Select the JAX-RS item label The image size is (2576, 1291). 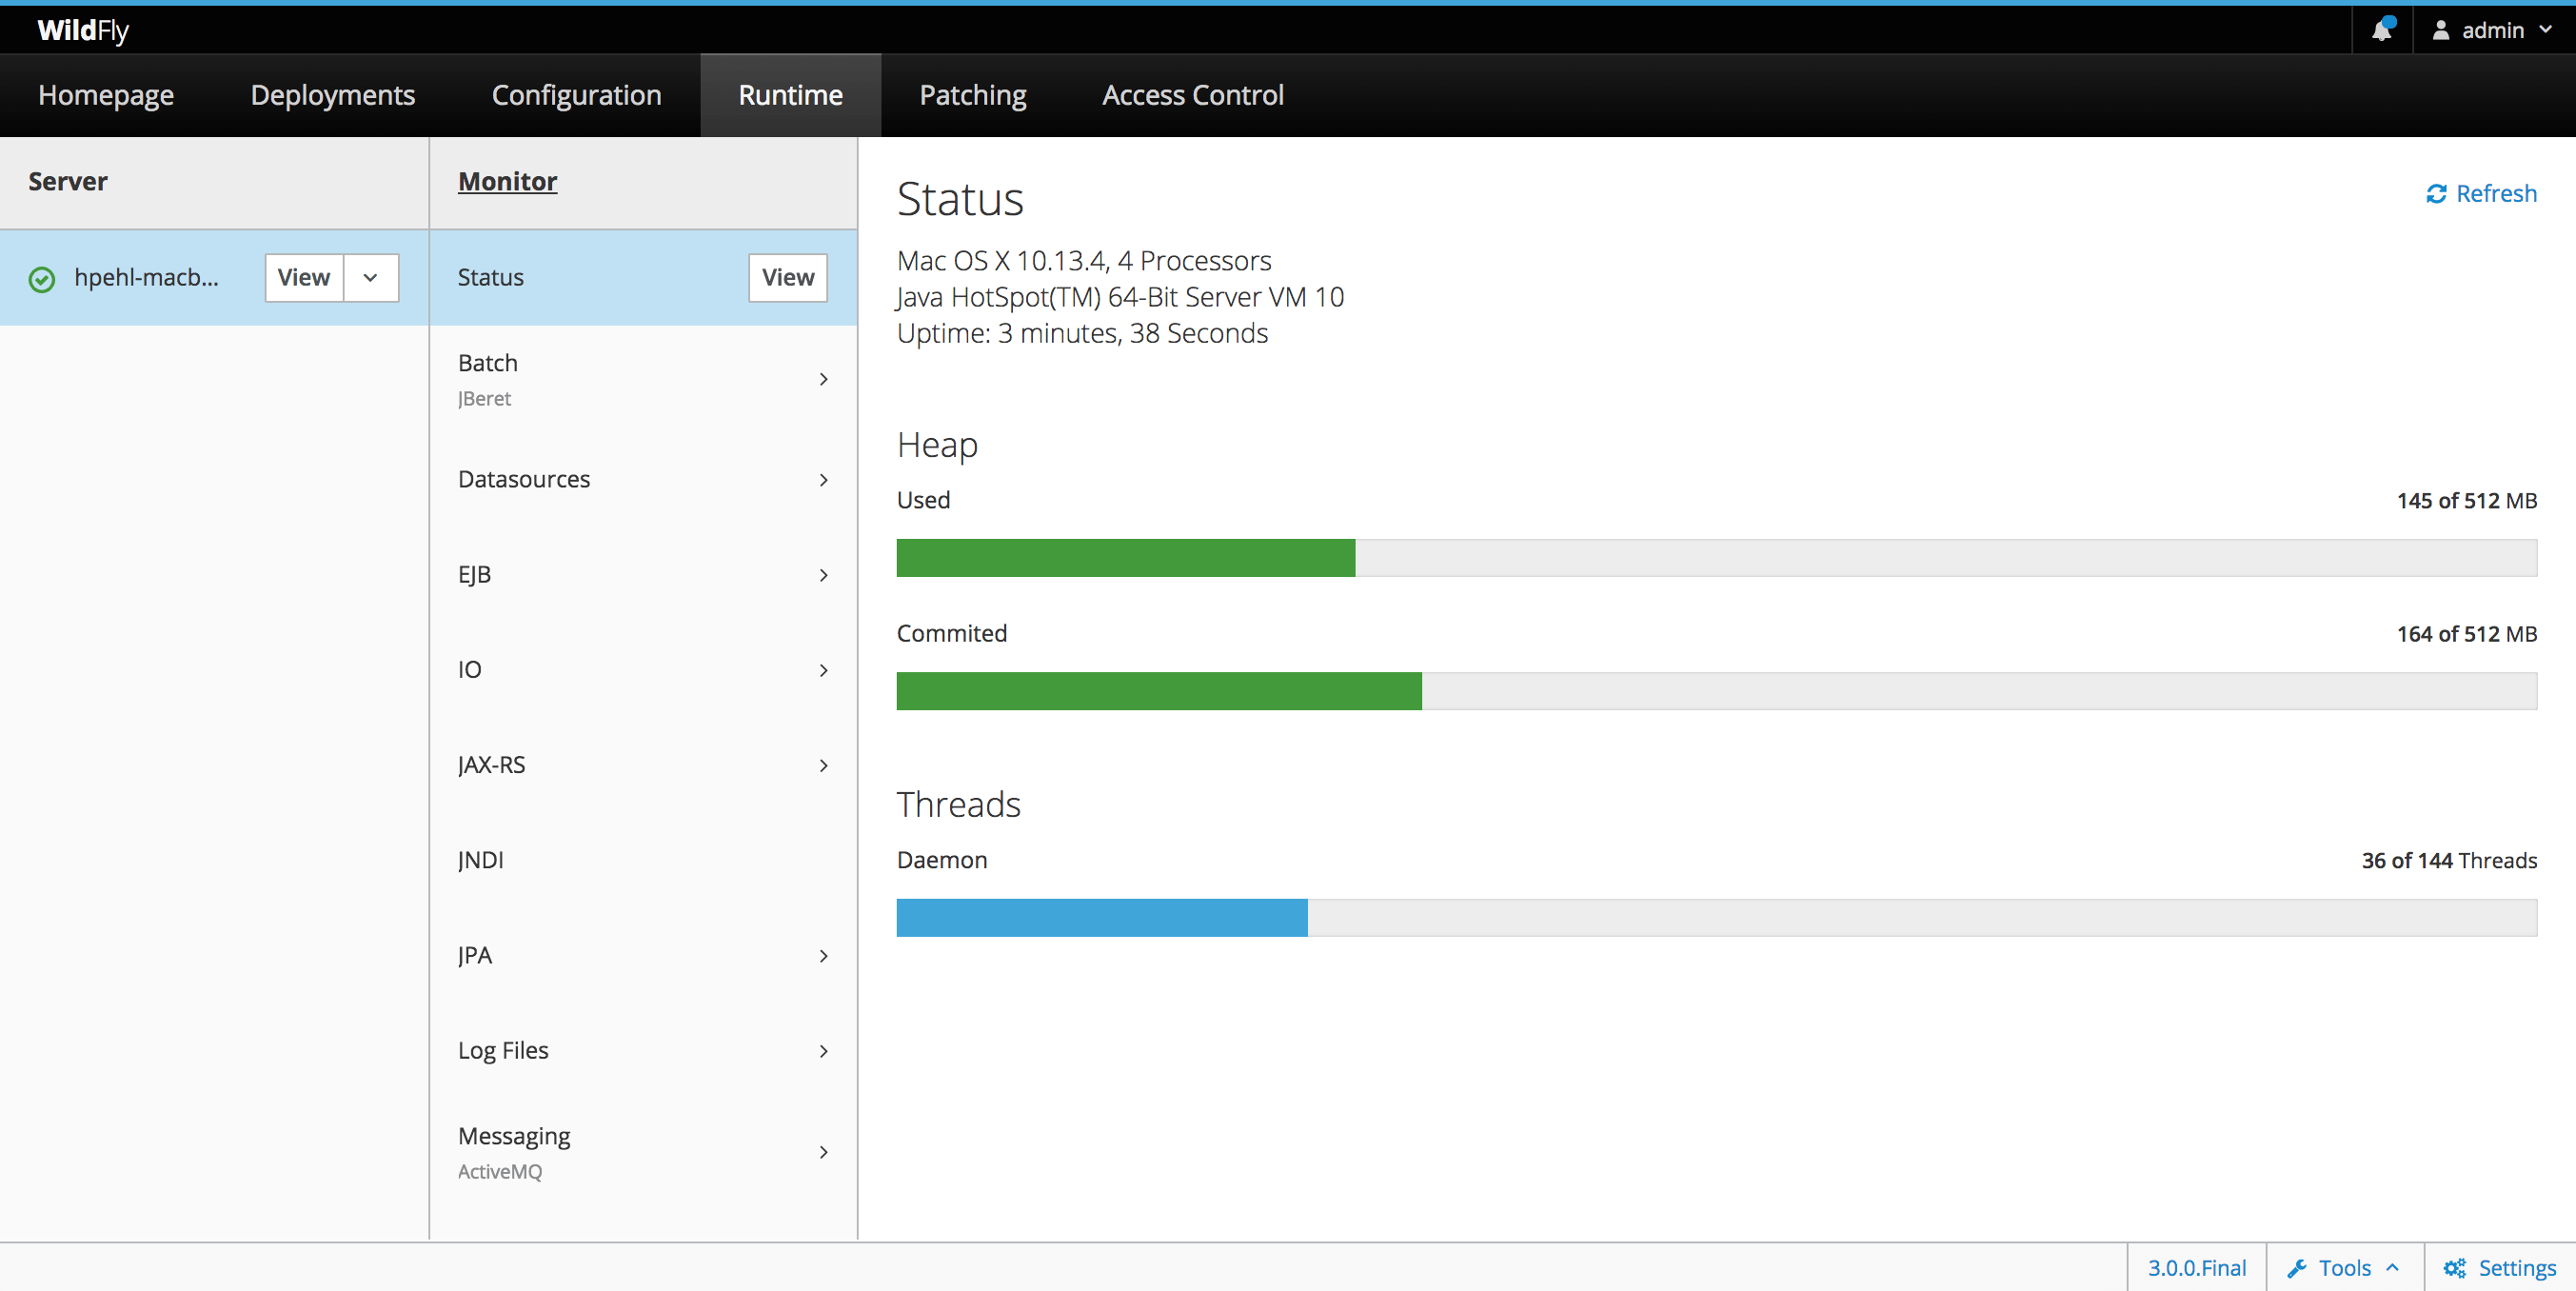(491, 765)
